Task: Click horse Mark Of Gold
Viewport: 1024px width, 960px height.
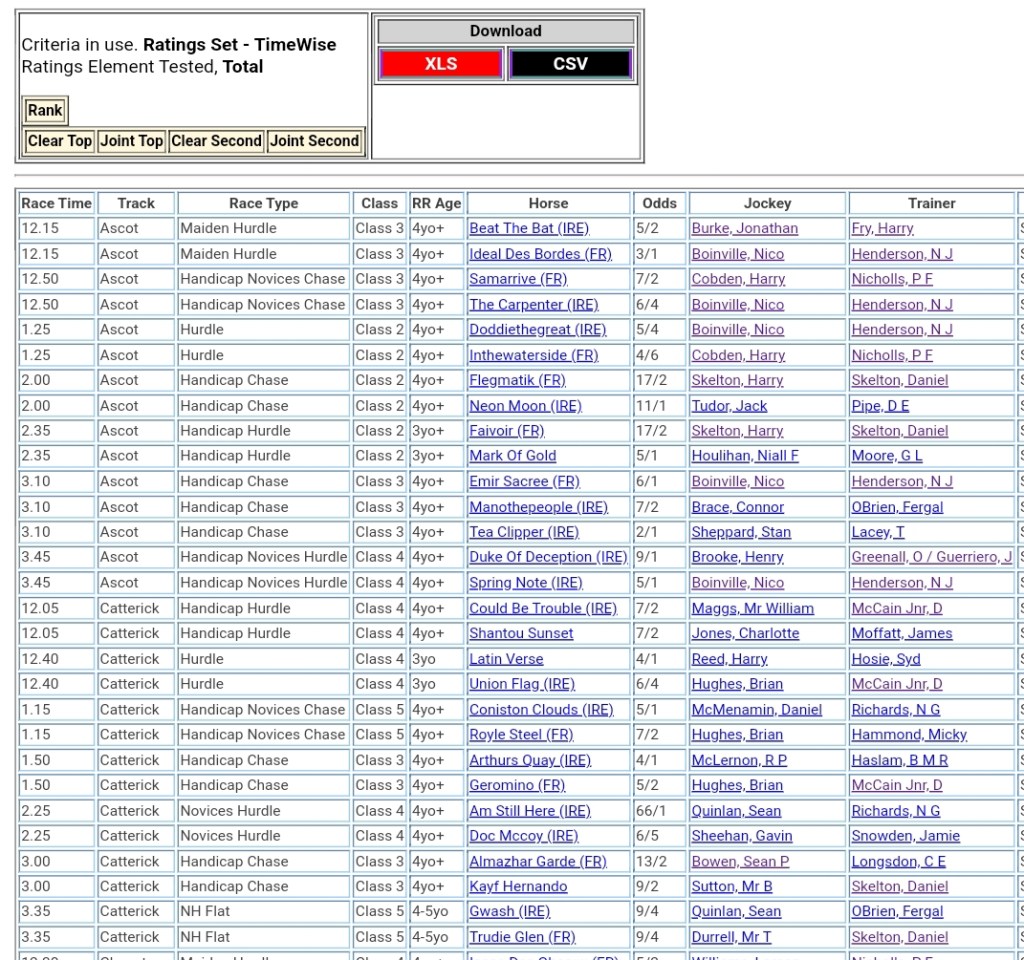Action: point(512,456)
